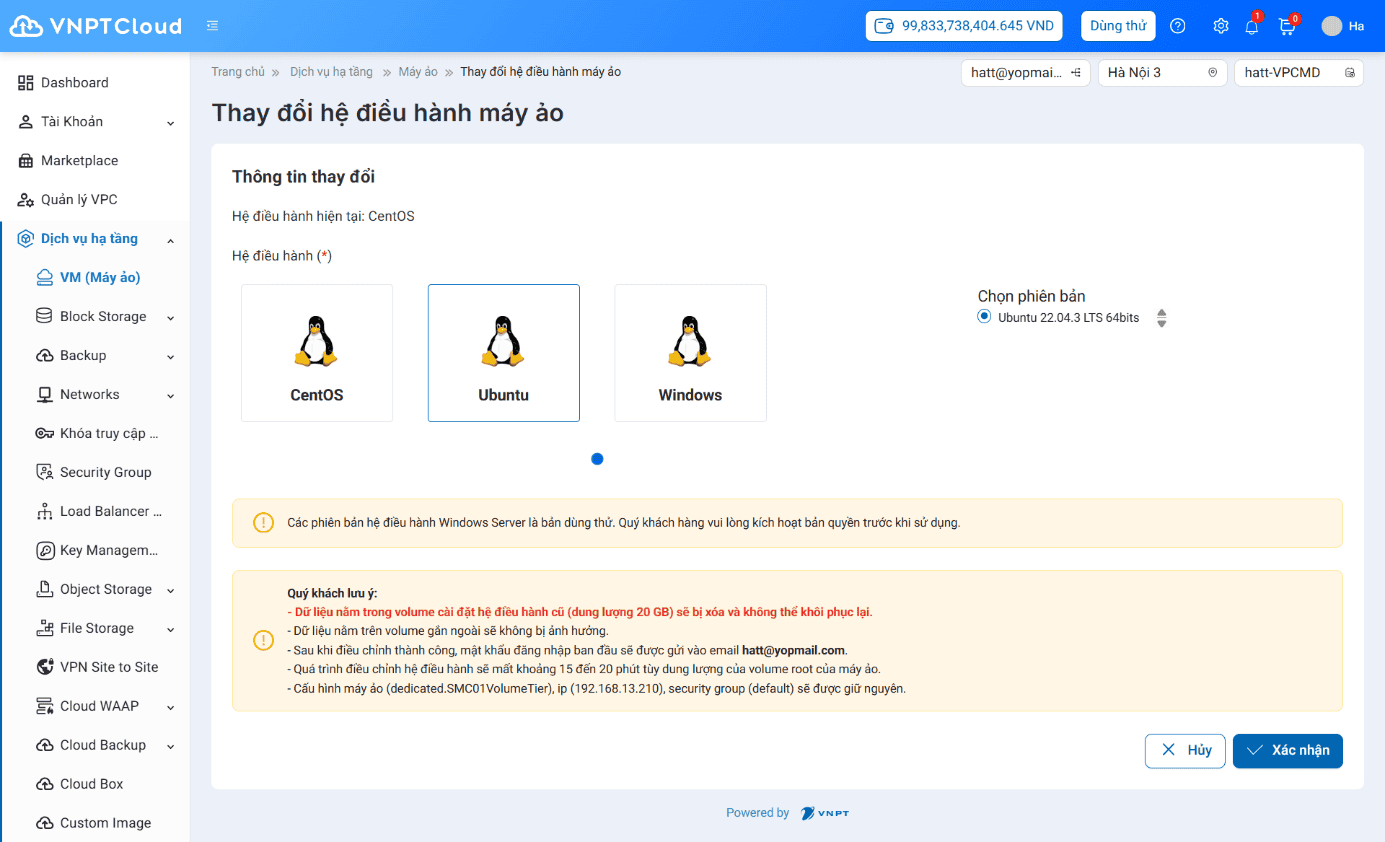1385x842 pixels.
Task: Open the Hà Nội 3 region dropdown
Action: click(x=1162, y=73)
